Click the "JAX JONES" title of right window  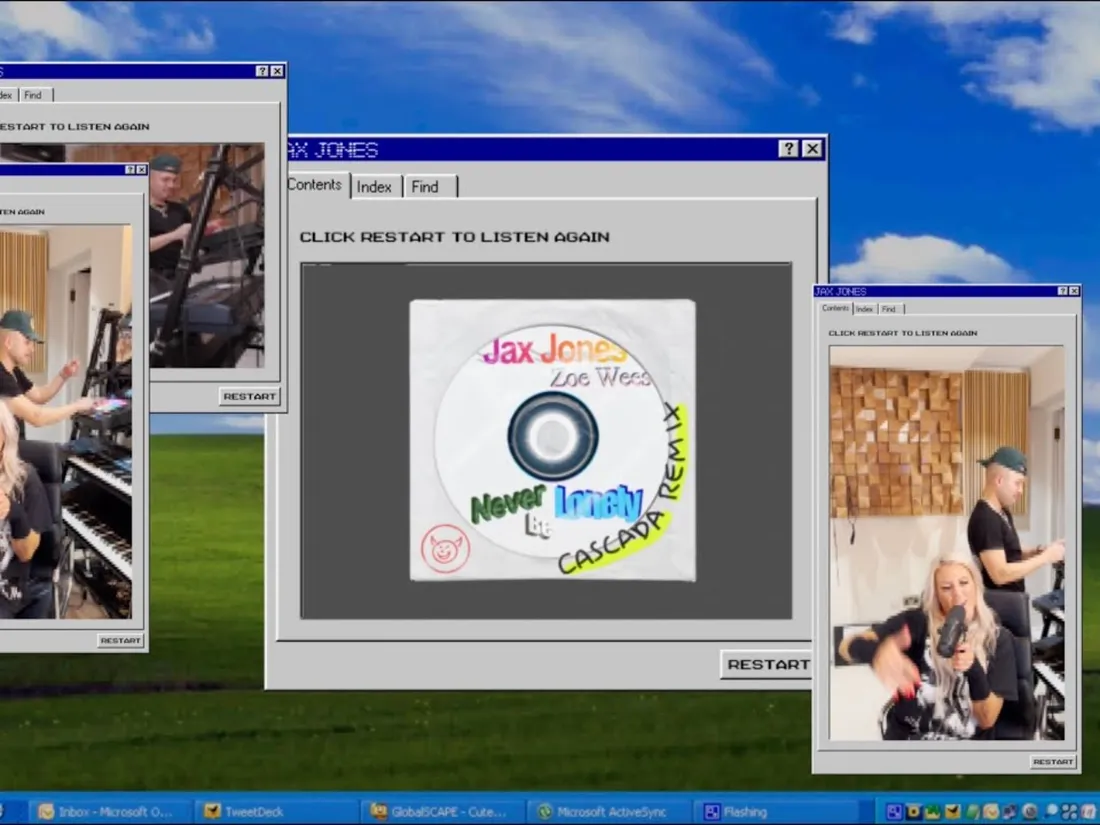pyautogui.click(x=841, y=291)
